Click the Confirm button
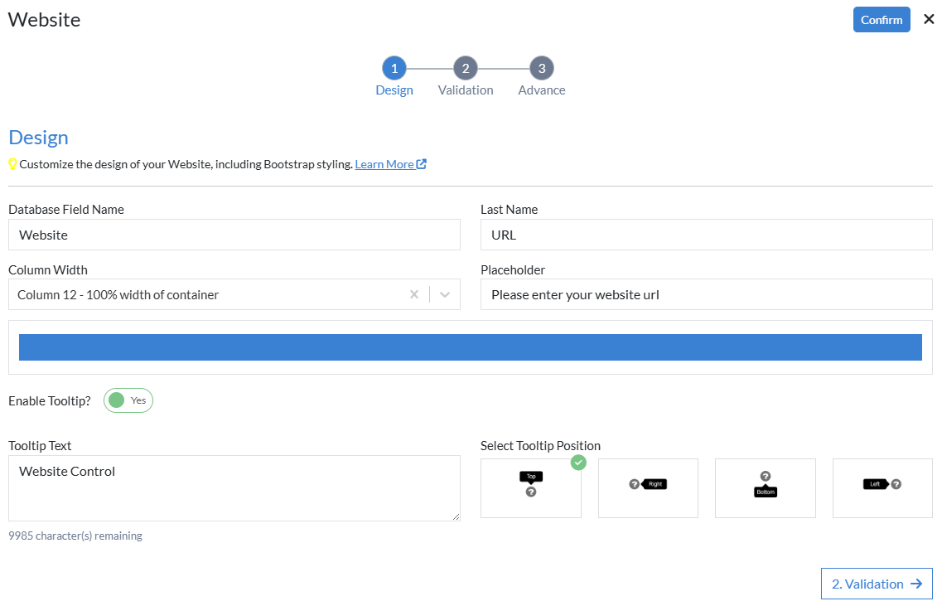 (881, 20)
